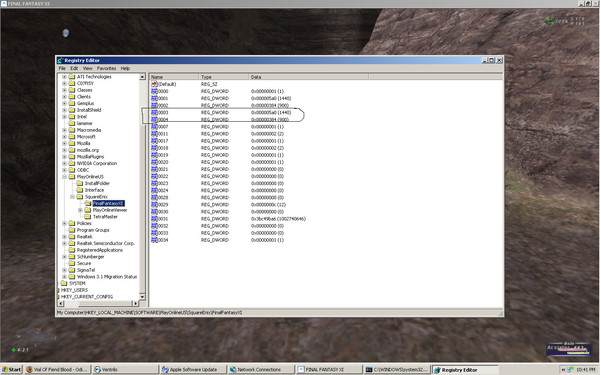Image resolution: width=600 pixels, height=375 pixels.
Task: Select the Windows 3.1 Migration Status key
Action: coord(107,277)
